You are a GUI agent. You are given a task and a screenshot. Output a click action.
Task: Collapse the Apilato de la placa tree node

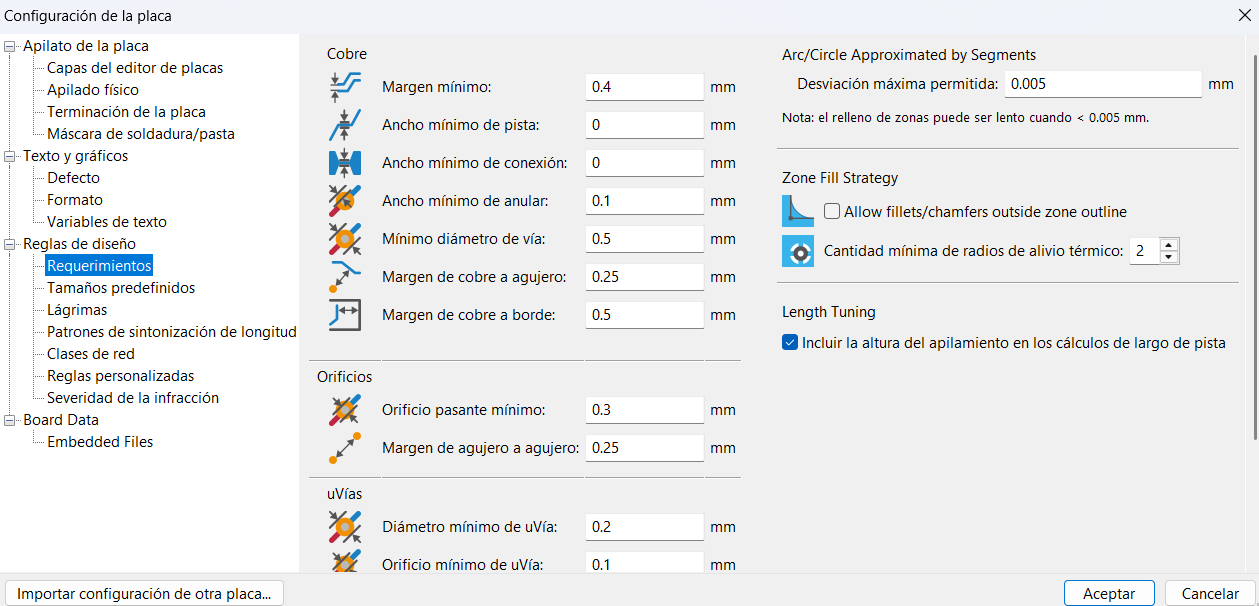coord(11,46)
